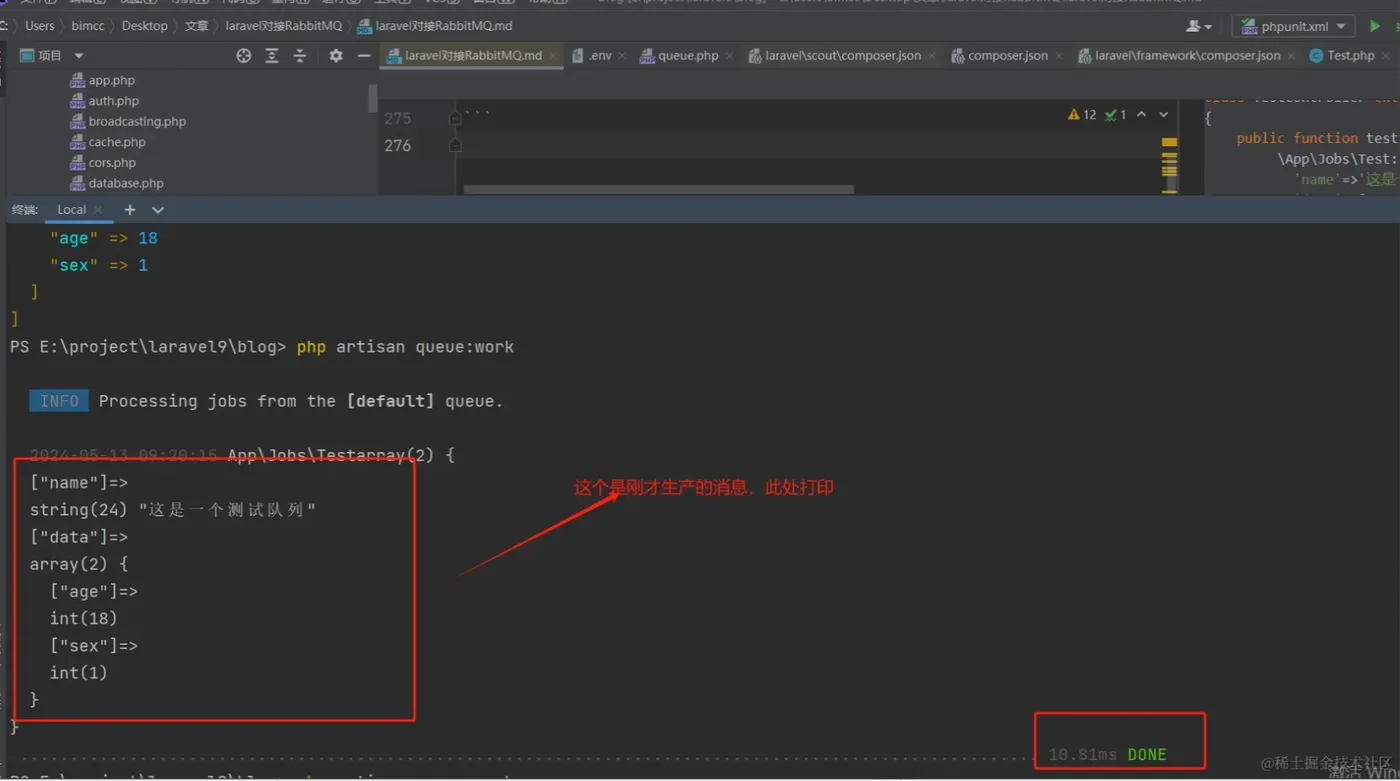Click the "age" => 18 terminal line
Image resolution: width=1400 pixels, height=781 pixels.
[104, 238]
